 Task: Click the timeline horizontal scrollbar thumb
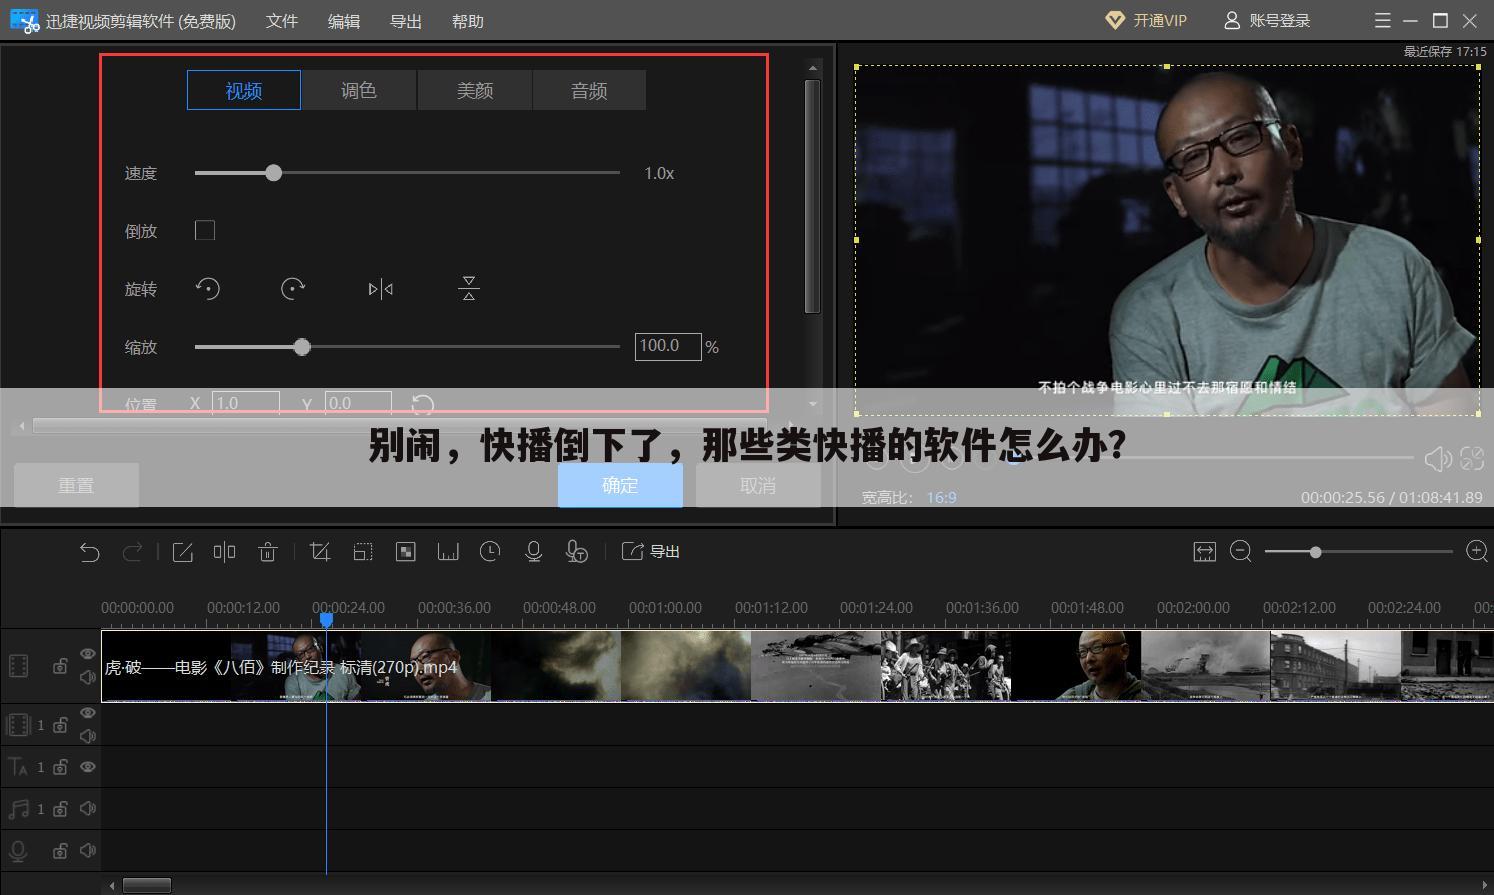coord(147,885)
